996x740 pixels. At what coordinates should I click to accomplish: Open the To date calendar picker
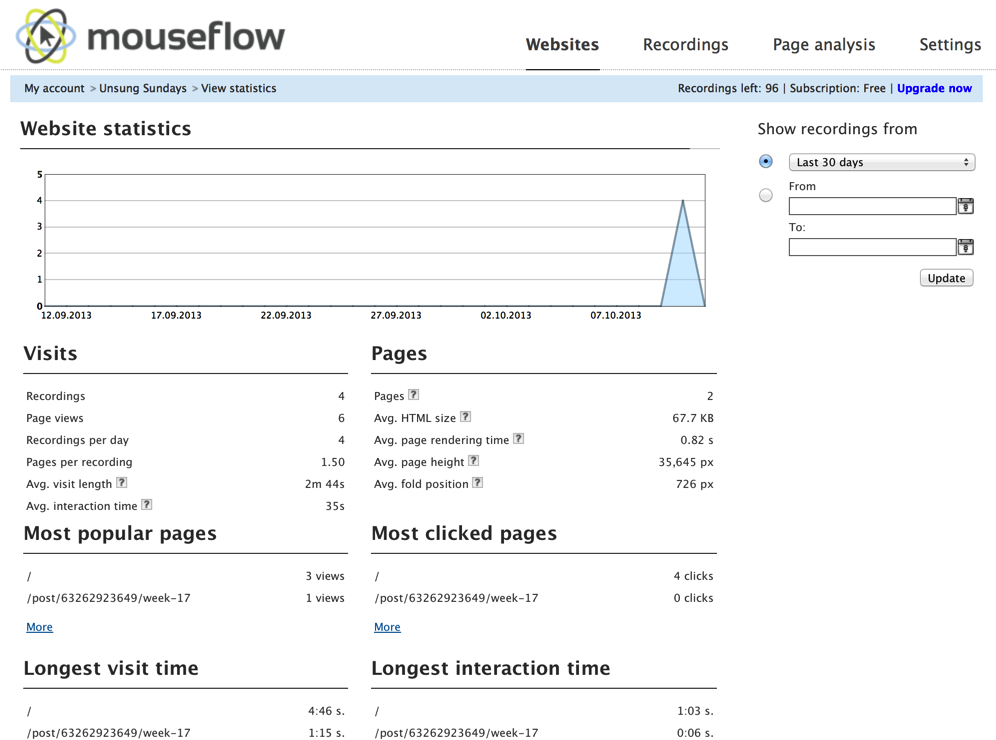pyautogui.click(x=965, y=247)
